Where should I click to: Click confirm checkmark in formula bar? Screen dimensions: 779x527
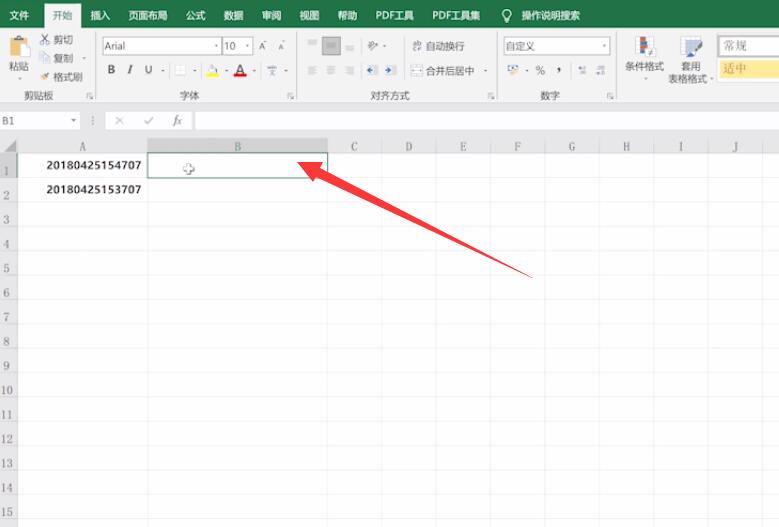tap(148, 121)
